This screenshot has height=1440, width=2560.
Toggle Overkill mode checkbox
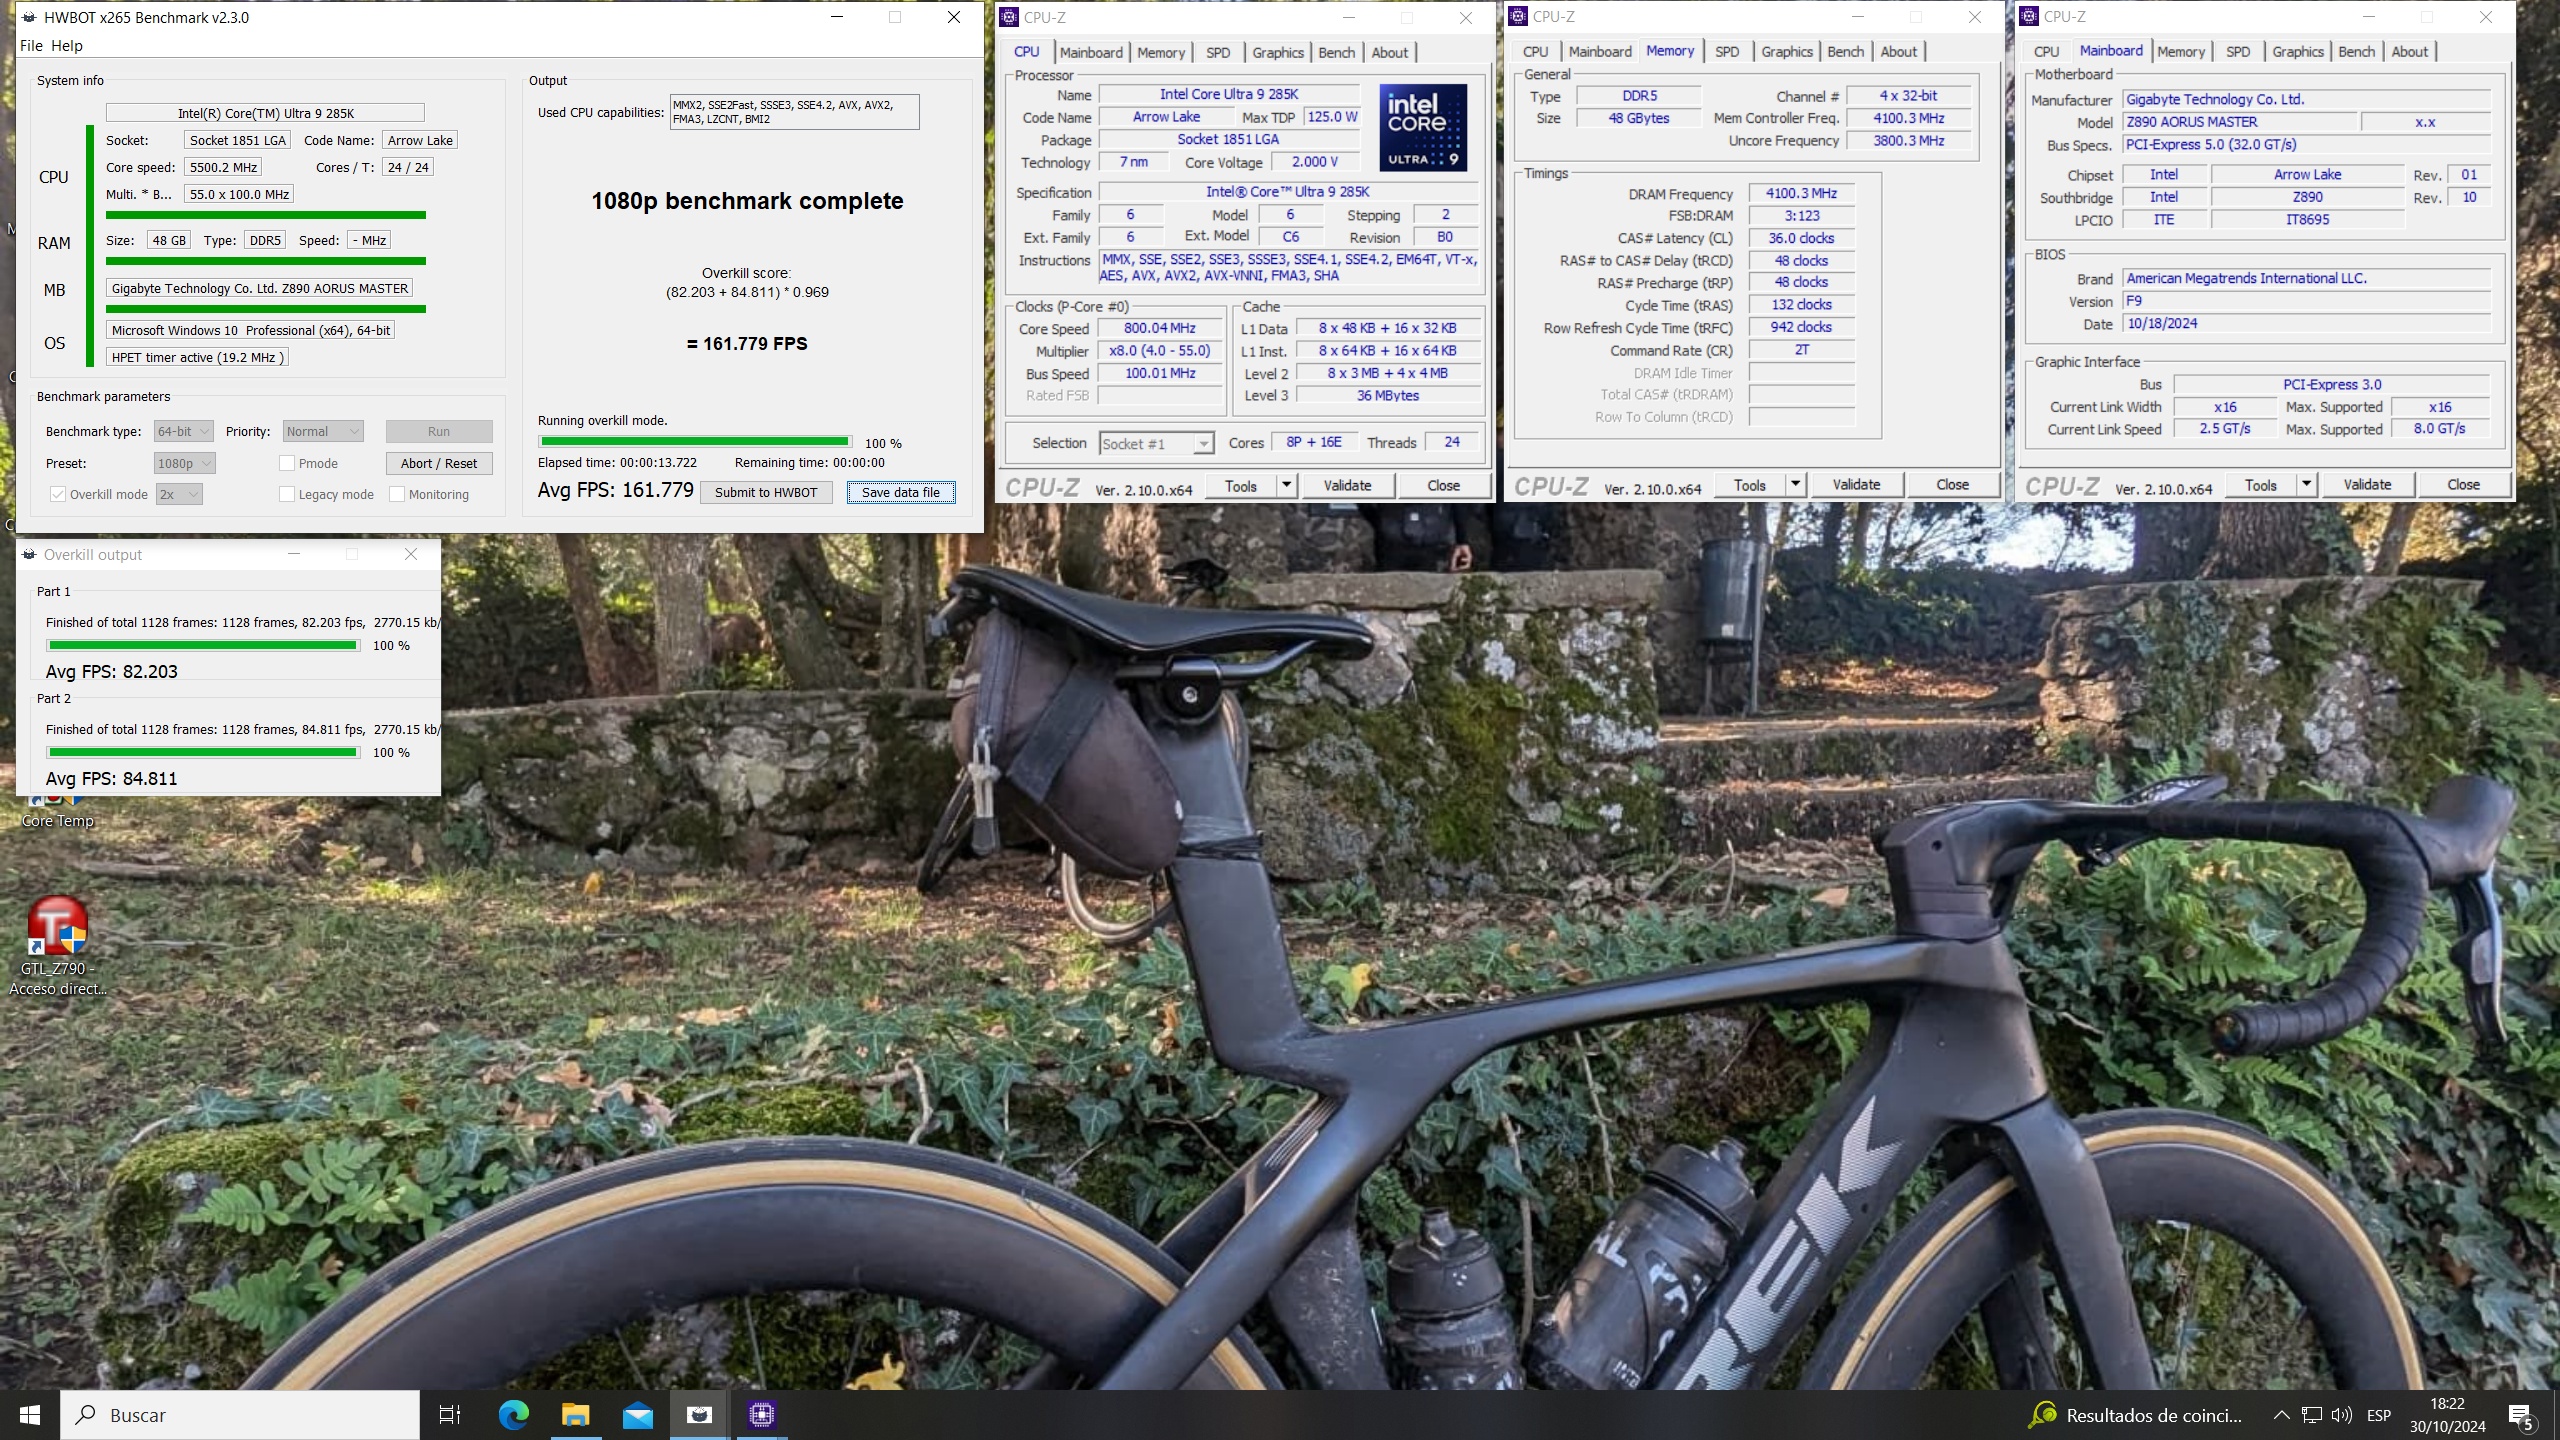[58, 494]
